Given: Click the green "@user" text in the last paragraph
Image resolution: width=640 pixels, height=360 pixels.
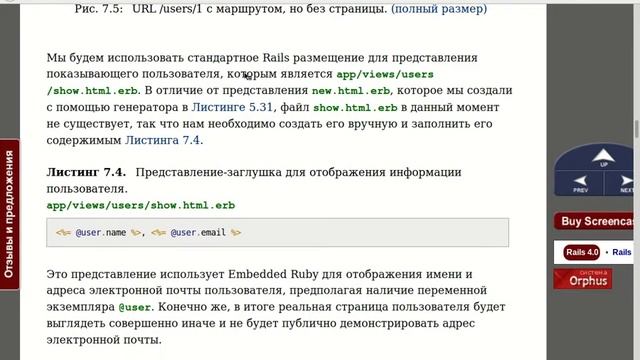Looking at the screenshot, I should (135, 307).
